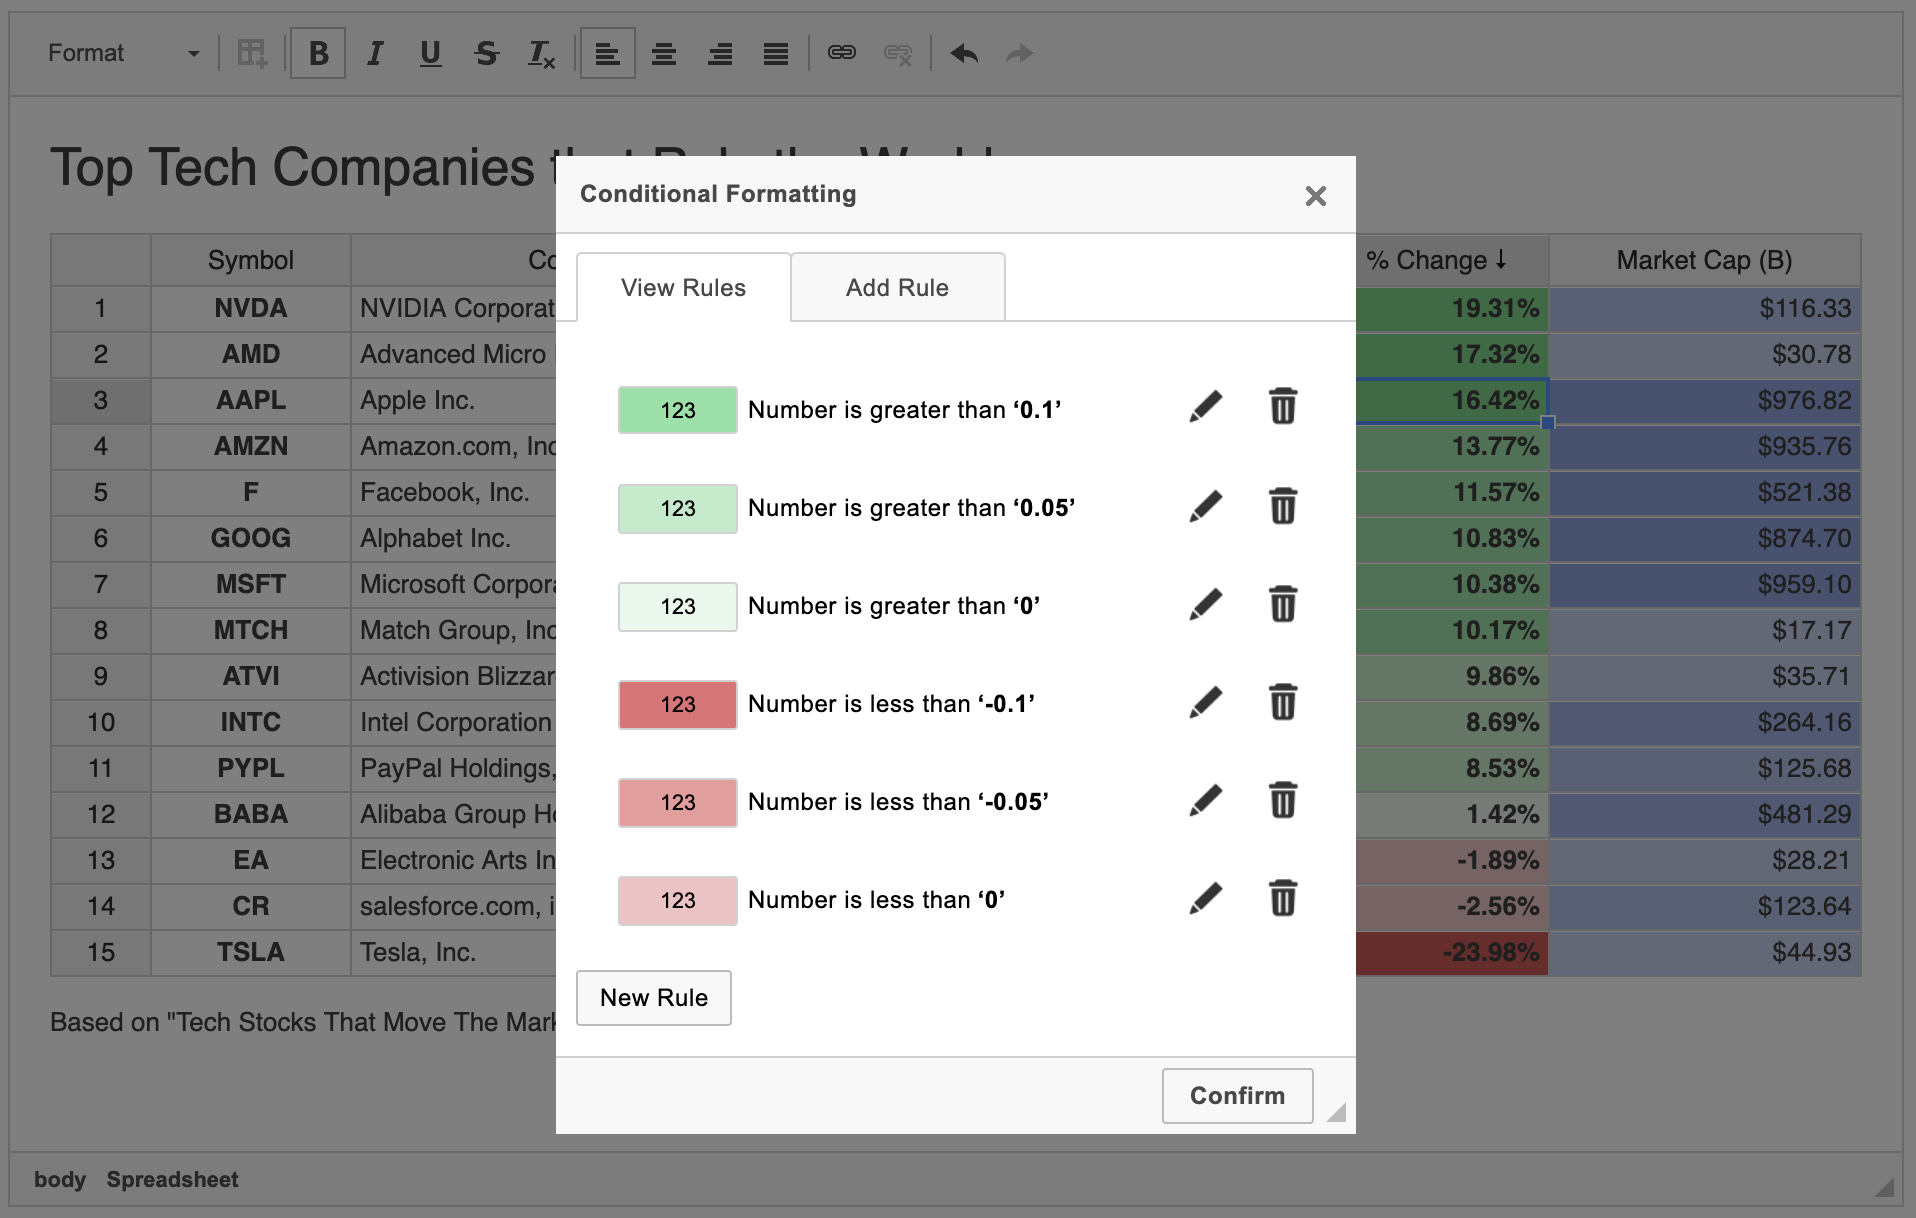Switch to the View Rules tab
1916x1218 pixels.
point(683,288)
